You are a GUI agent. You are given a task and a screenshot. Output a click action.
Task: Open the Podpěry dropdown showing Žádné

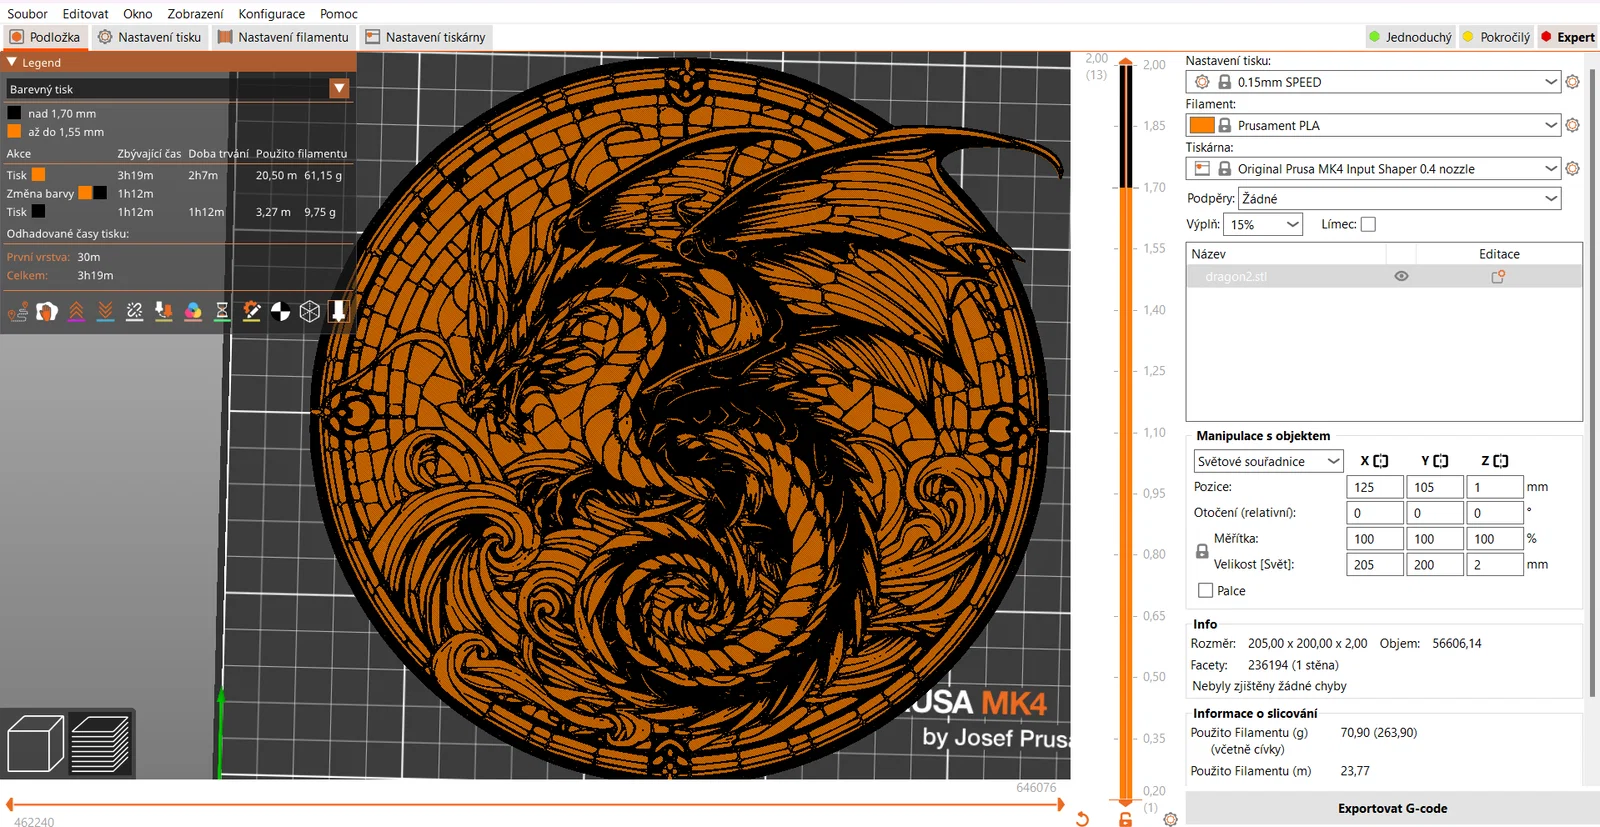tap(1399, 198)
